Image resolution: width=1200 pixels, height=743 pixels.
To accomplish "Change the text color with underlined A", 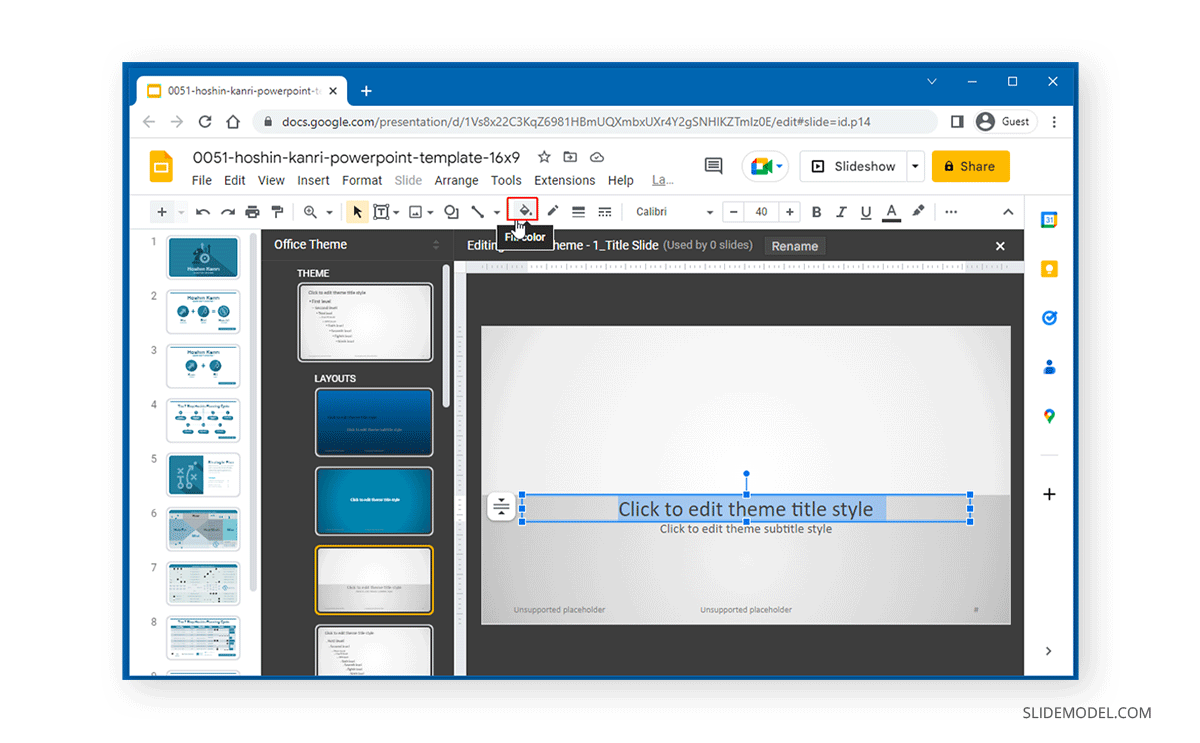I will [891, 212].
